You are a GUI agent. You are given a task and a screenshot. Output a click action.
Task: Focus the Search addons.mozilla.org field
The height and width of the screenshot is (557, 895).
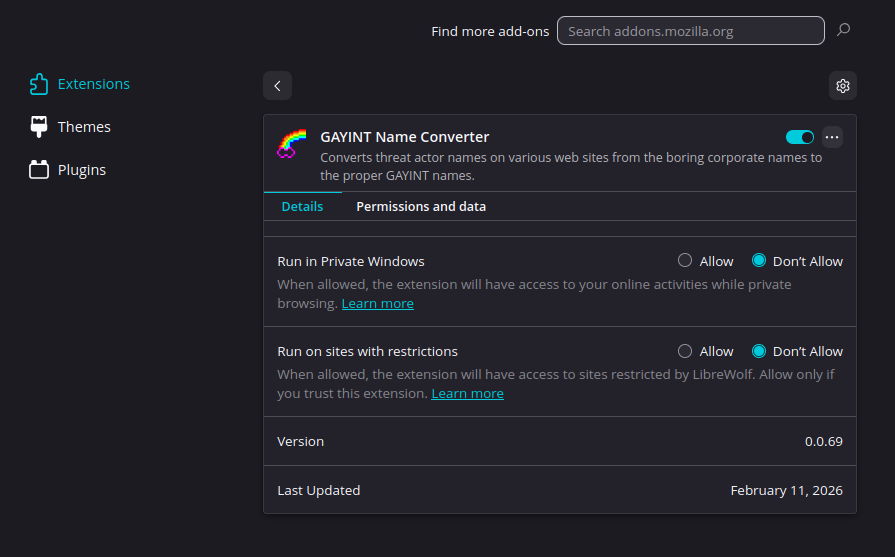coord(690,31)
